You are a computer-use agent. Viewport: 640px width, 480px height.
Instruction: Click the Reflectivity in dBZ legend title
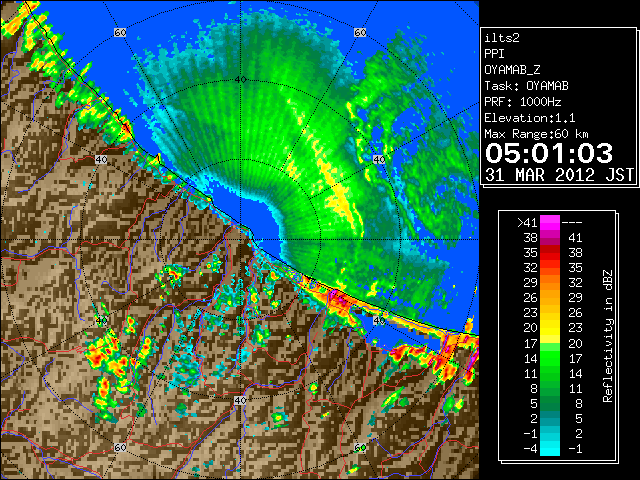coord(608,336)
